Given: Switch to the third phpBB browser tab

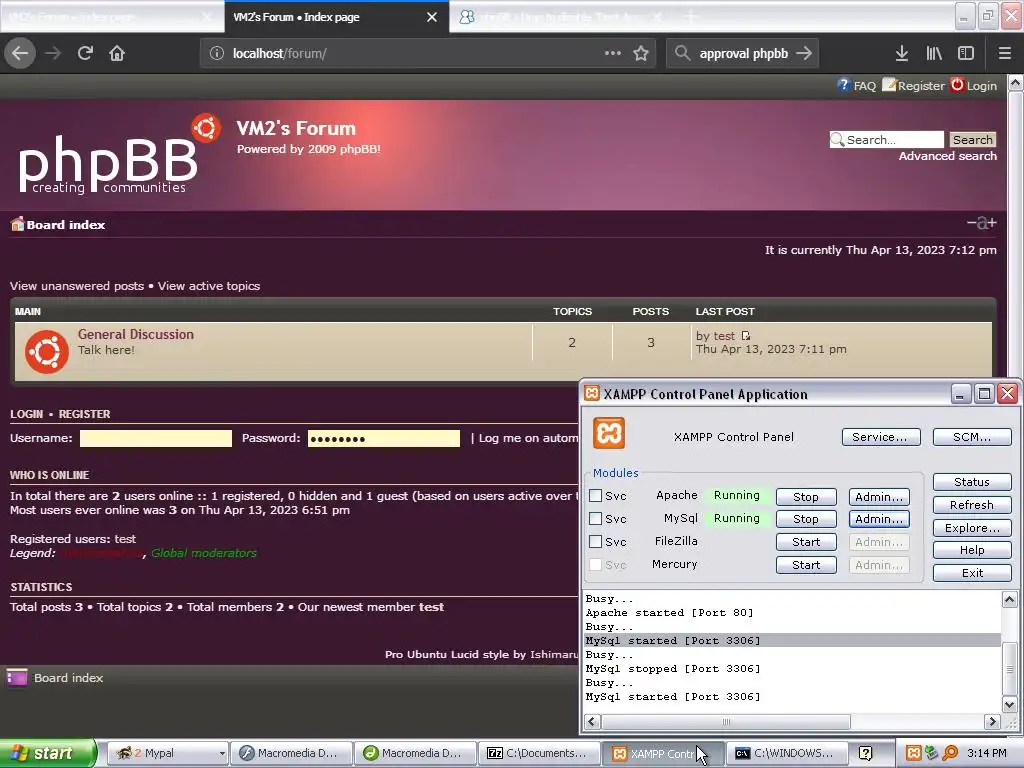Looking at the screenshot, I should pos(562,17).
